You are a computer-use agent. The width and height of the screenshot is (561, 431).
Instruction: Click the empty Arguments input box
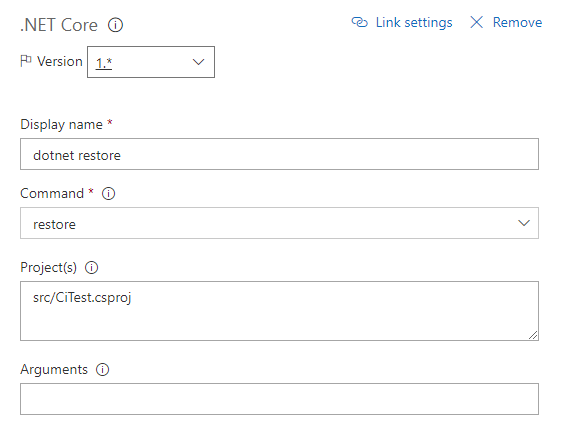(x=279, y=399)
